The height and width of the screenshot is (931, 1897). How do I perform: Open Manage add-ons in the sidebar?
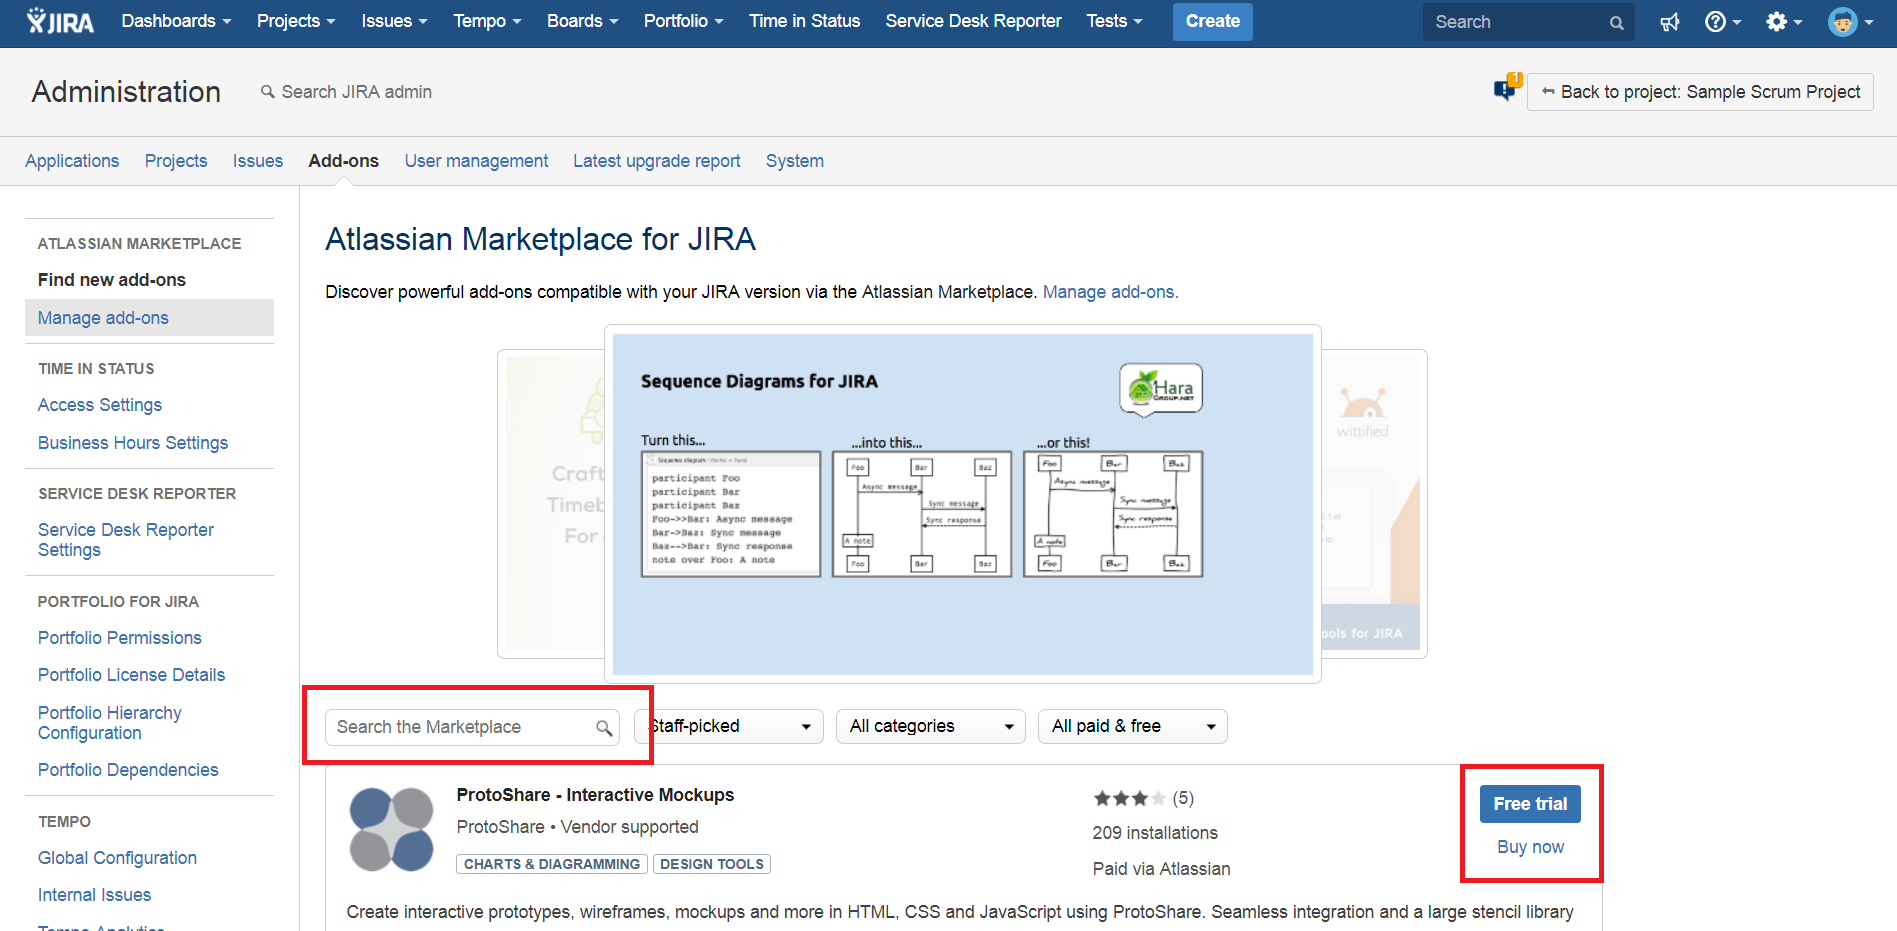(x=103, y=318)
